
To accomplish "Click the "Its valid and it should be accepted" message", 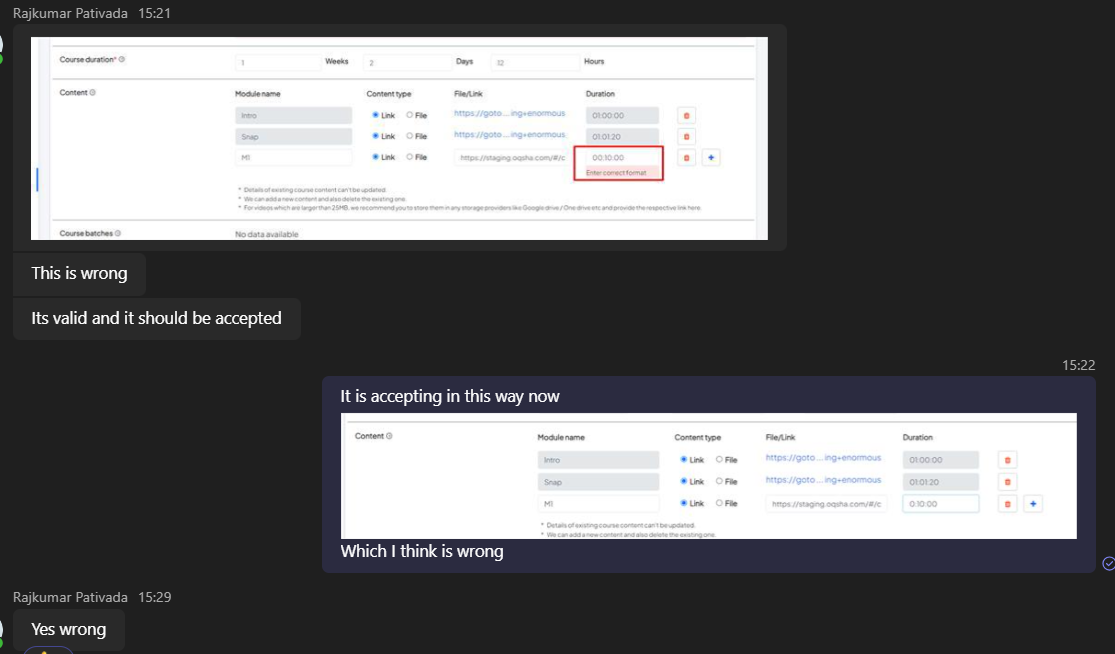I will coord(156,319).
